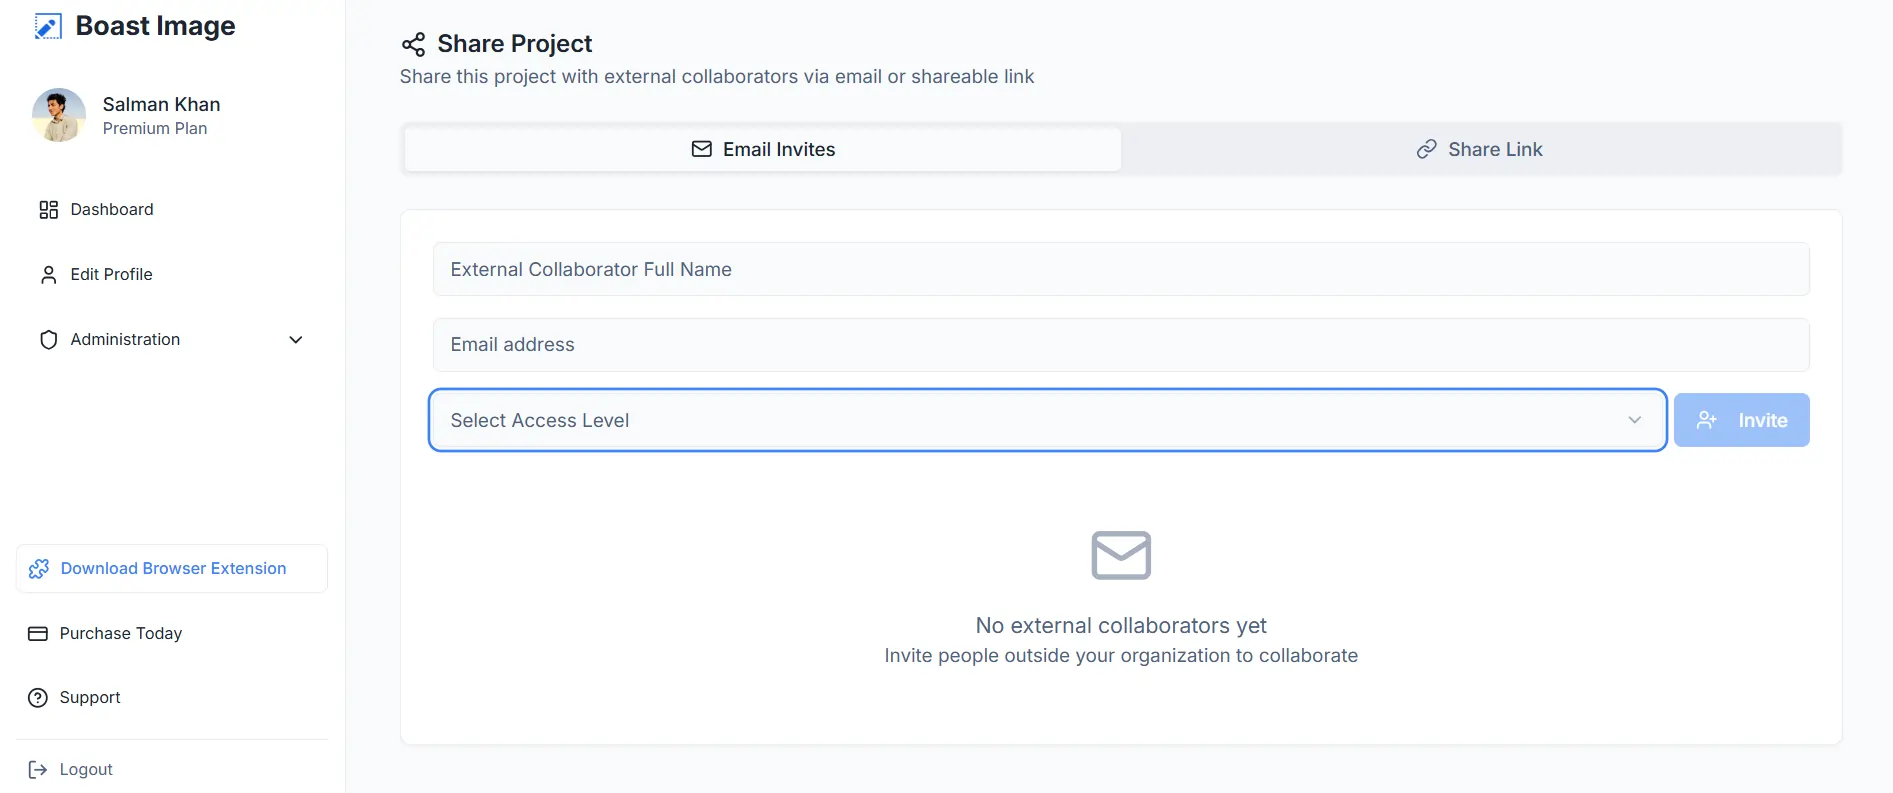Select the Dashboard grid icon
The height and width of the screenshot is (793, 1893).
(x=47, y=209)
